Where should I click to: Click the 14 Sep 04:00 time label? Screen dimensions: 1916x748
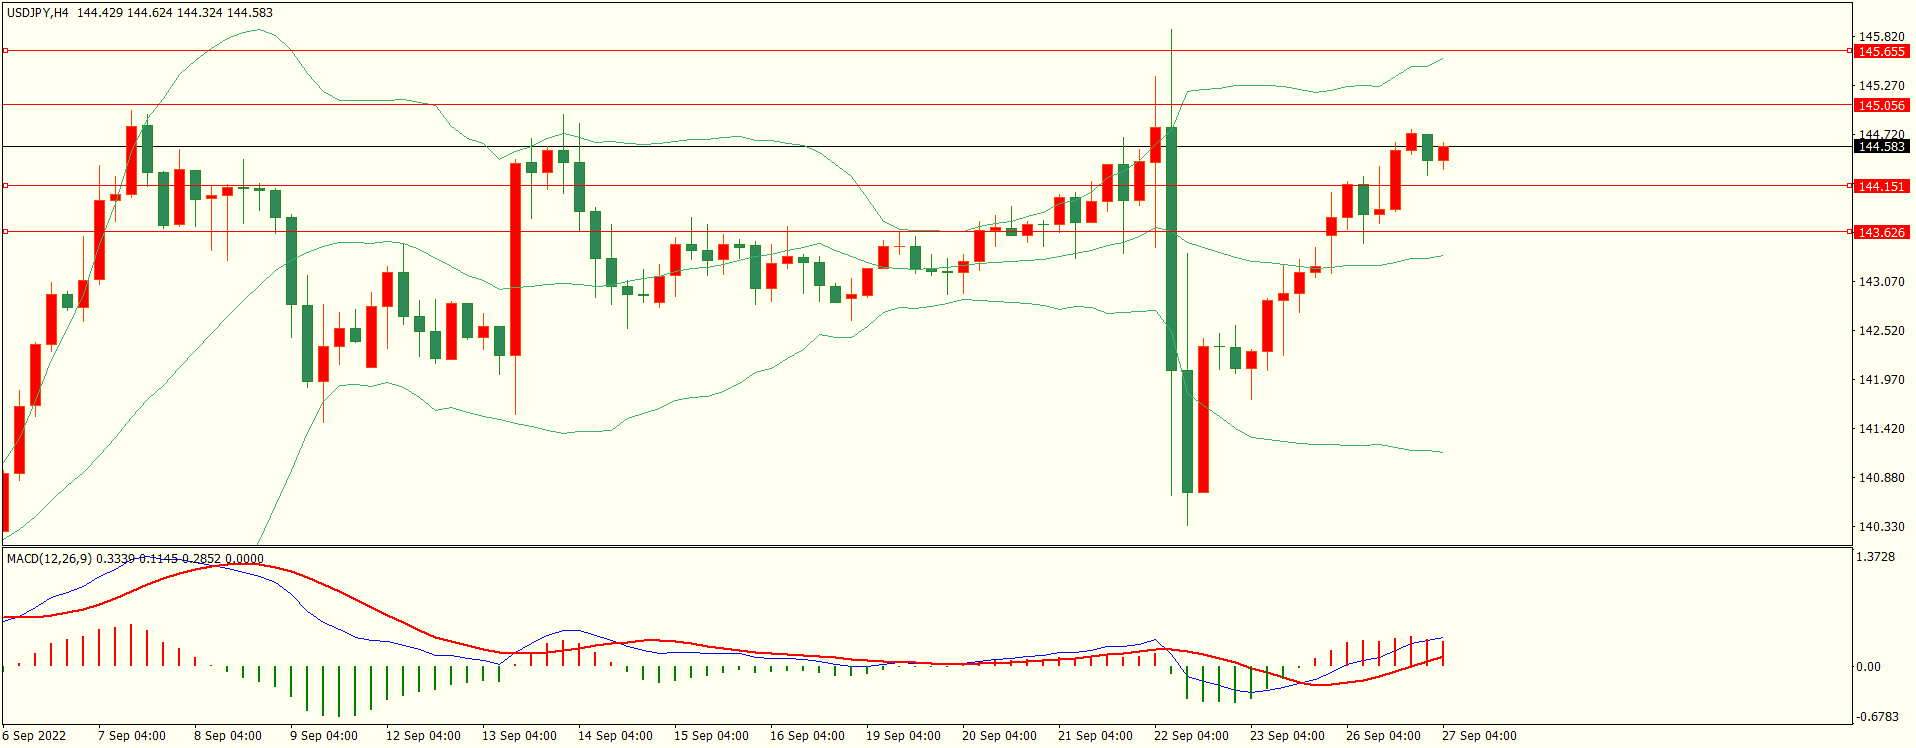click(616, 736)
